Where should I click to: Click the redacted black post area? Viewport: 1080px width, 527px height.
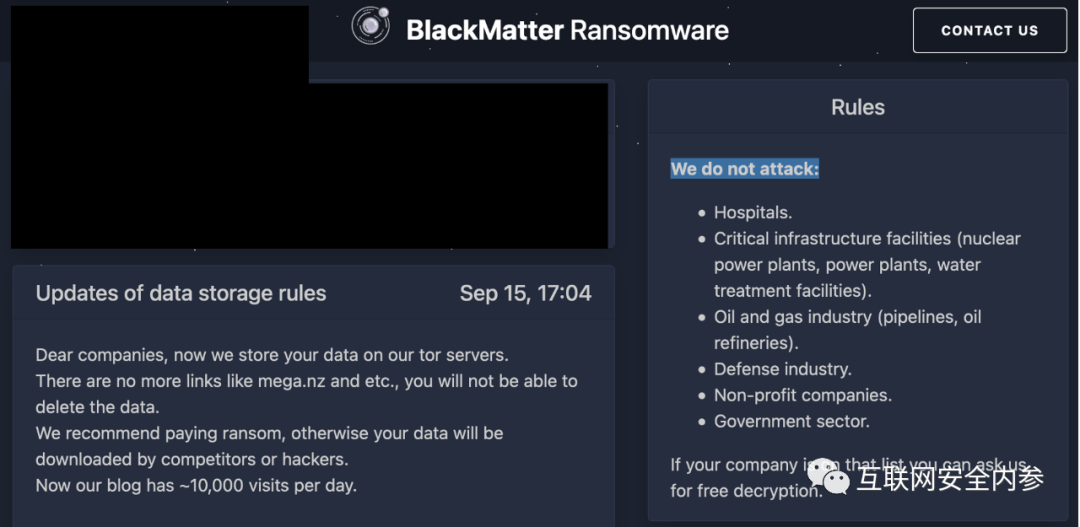309,164
